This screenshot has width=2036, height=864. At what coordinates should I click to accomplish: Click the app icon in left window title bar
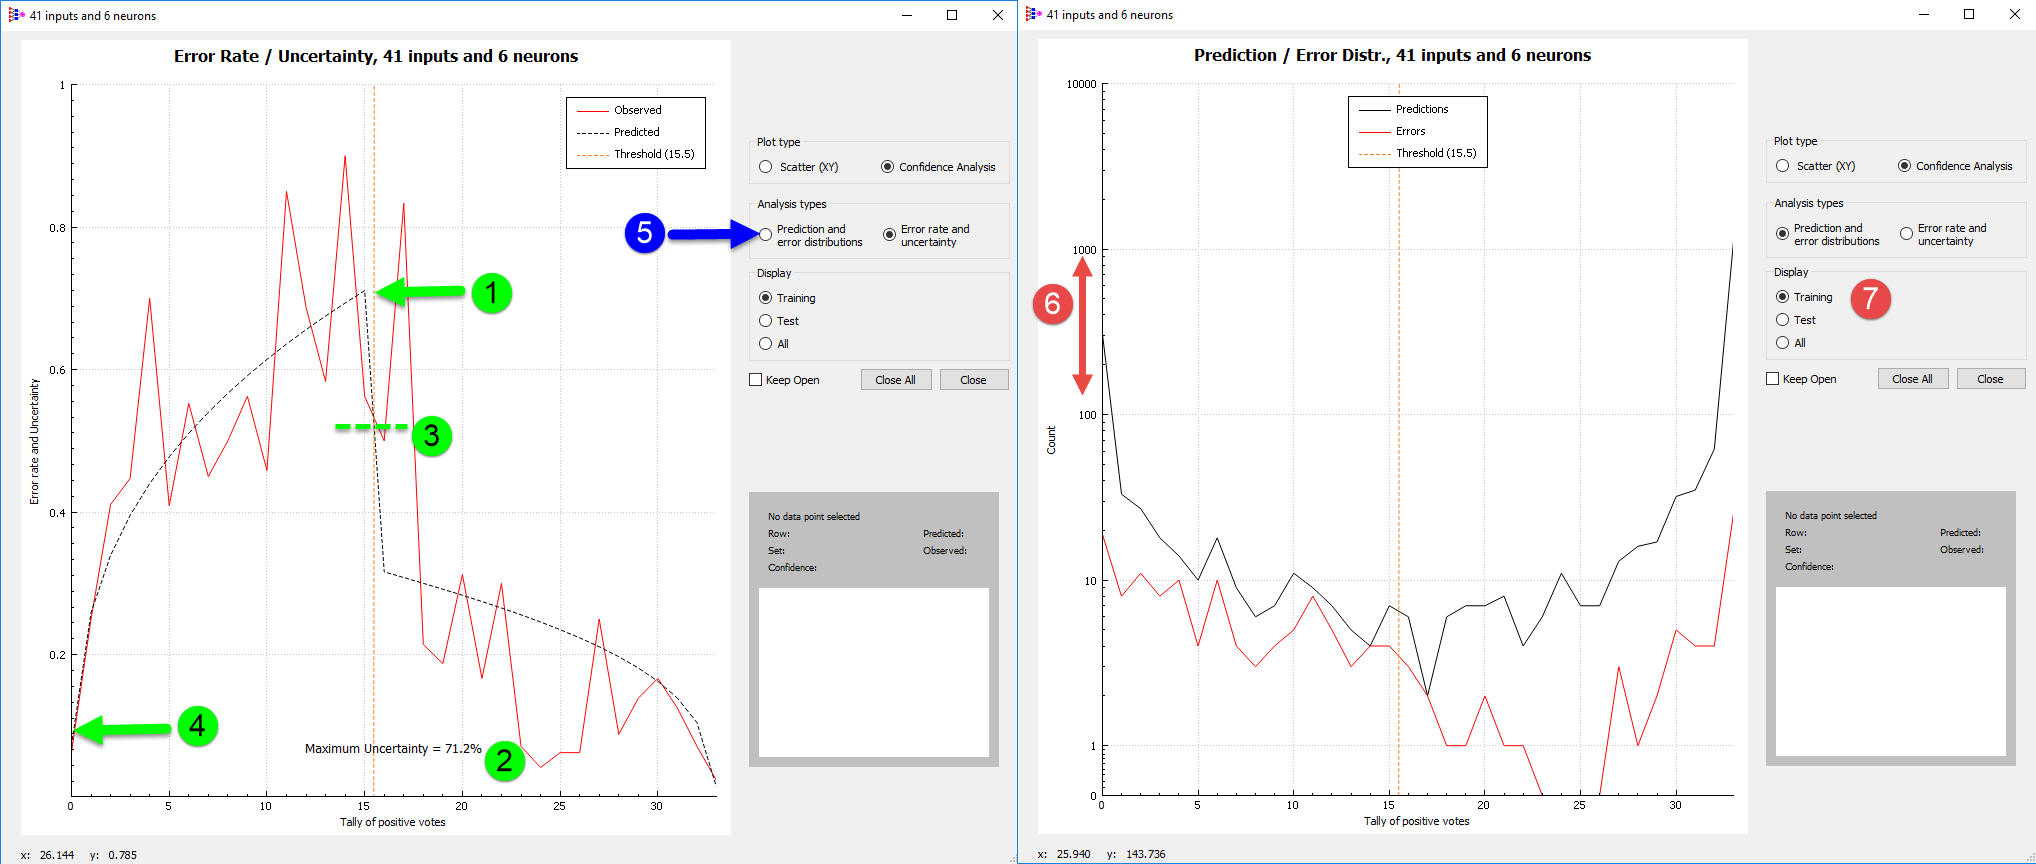(x=16, y=15)
